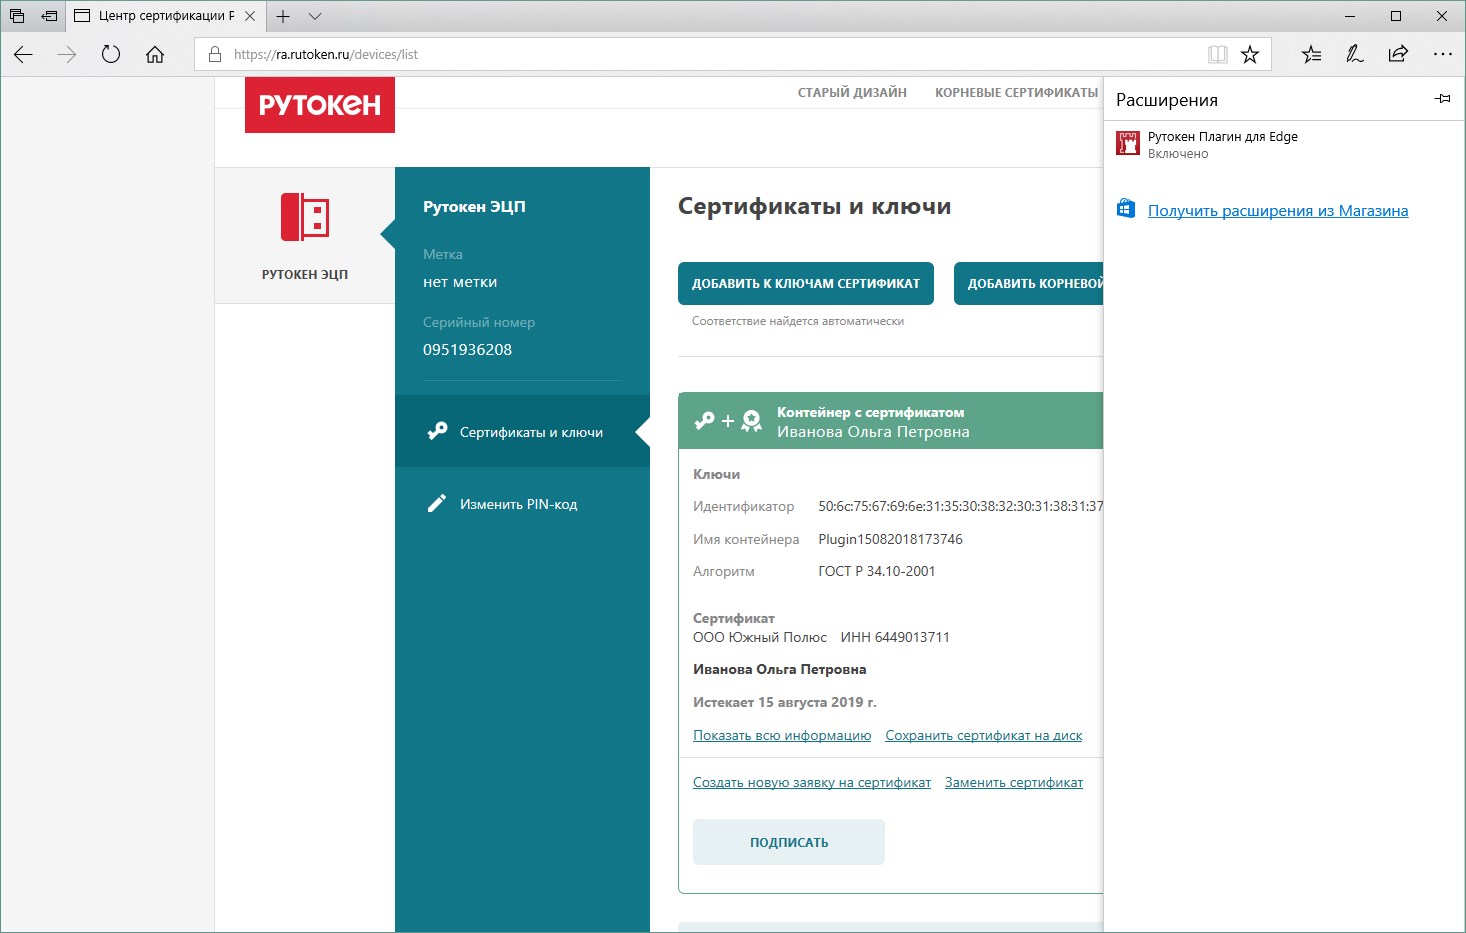Image resolution: width=1466 pixels, height=933 pixels.
Task: Click the Сертификаты и ключи page heading
Action: pos(814,206)
